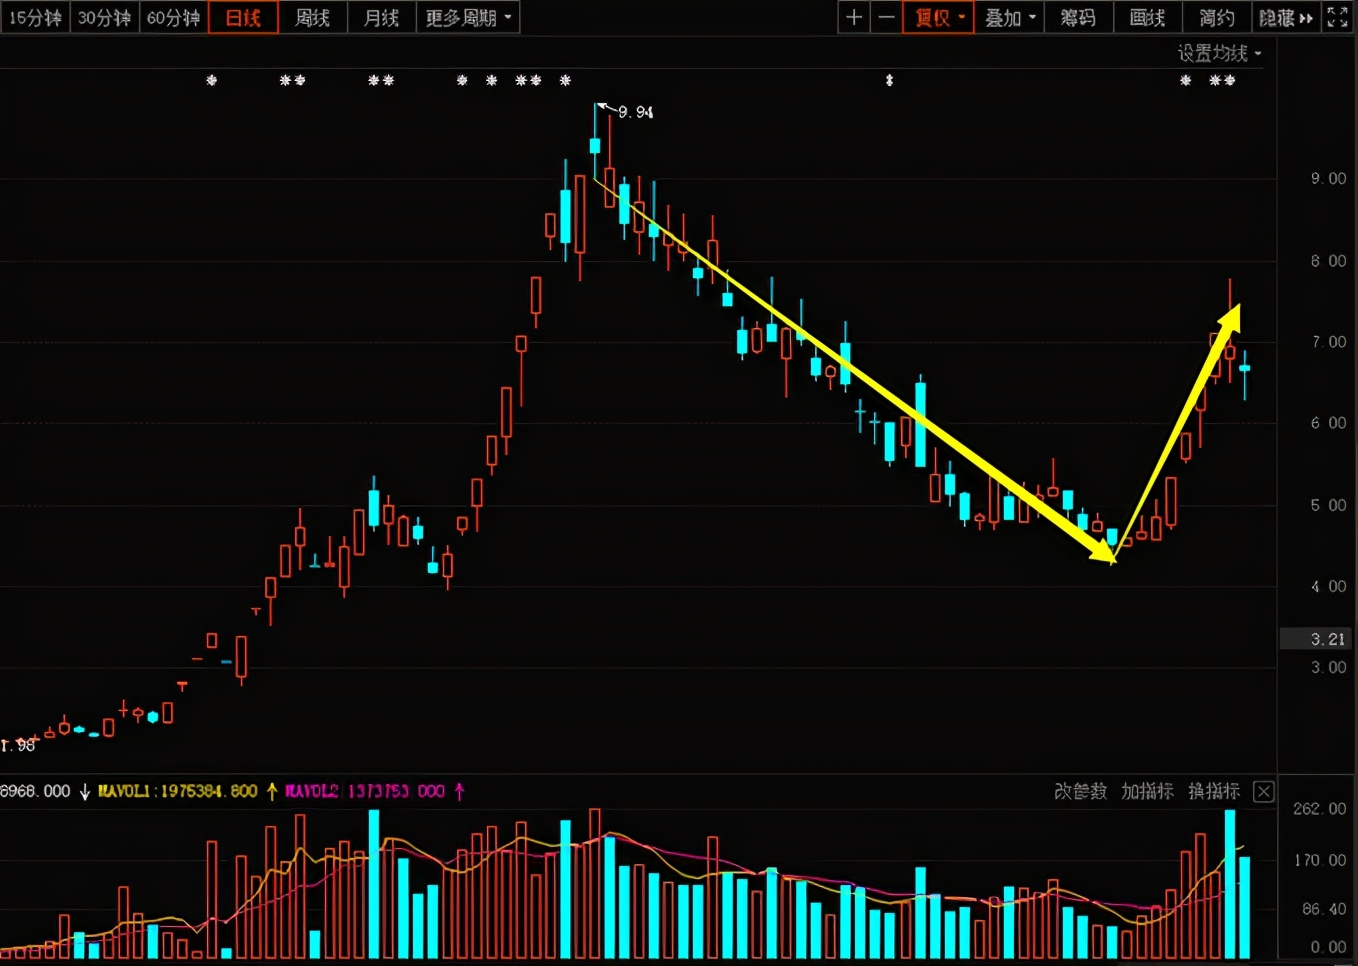Viewport: 1358px width, 966px height.
Task: Click the 9.00 price axis label
Action: coord(1329,178)
